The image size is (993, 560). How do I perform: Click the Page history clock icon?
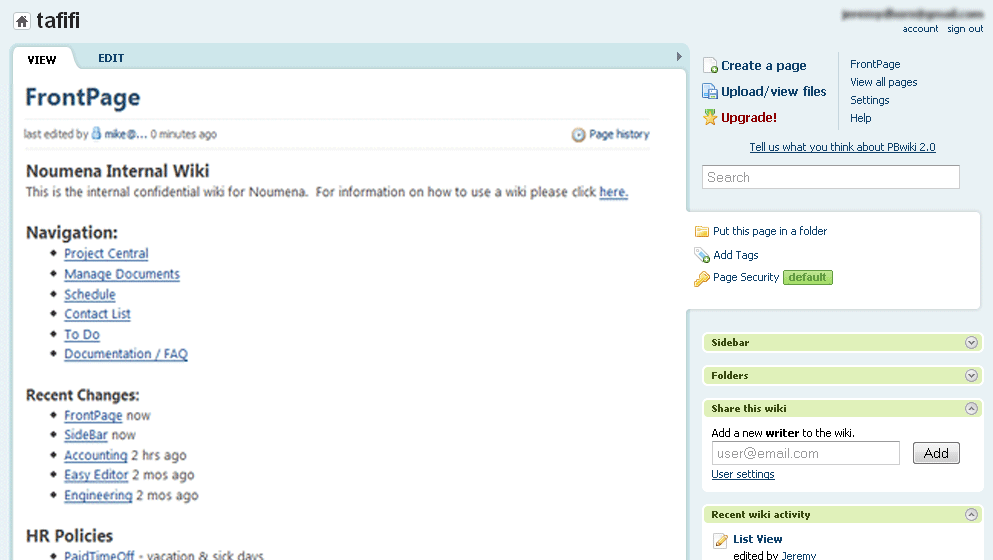tap(578, 135)
